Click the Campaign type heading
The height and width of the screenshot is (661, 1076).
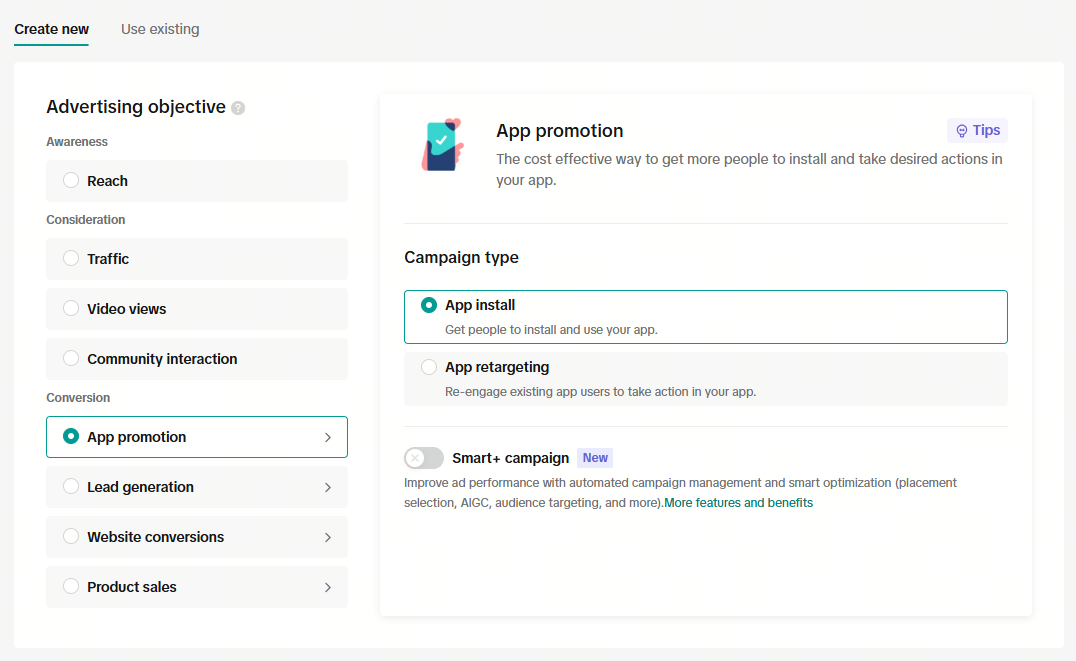pyautogui.click(x=461, y=257)
